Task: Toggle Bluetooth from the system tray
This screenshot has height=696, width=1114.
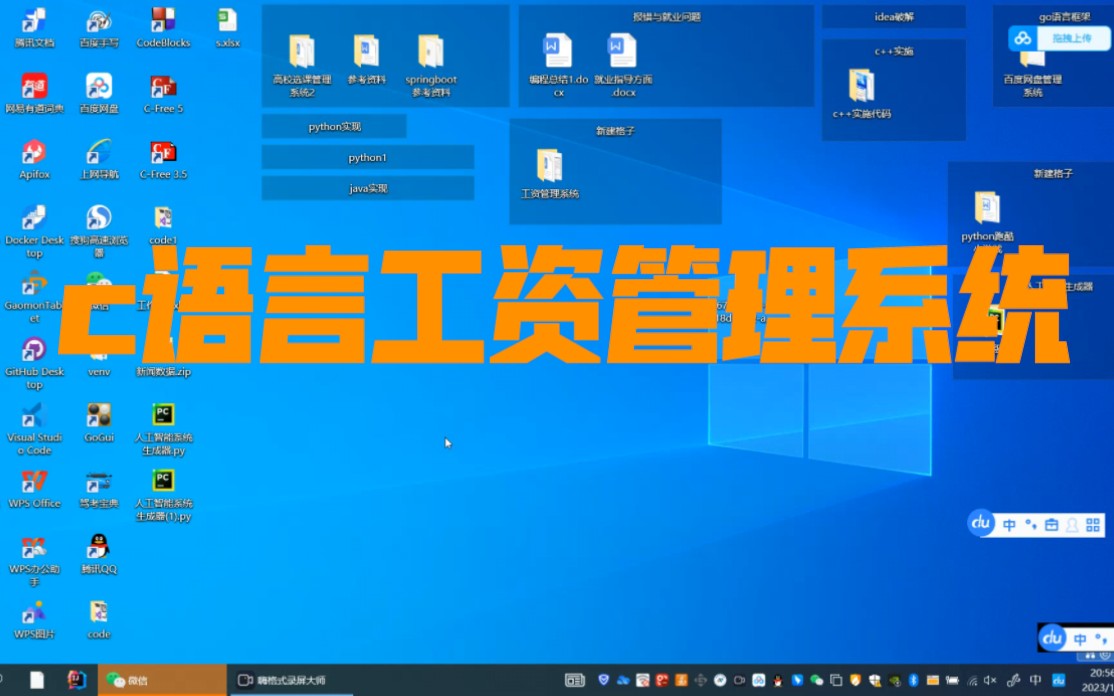Action: [x=913, y=681]
